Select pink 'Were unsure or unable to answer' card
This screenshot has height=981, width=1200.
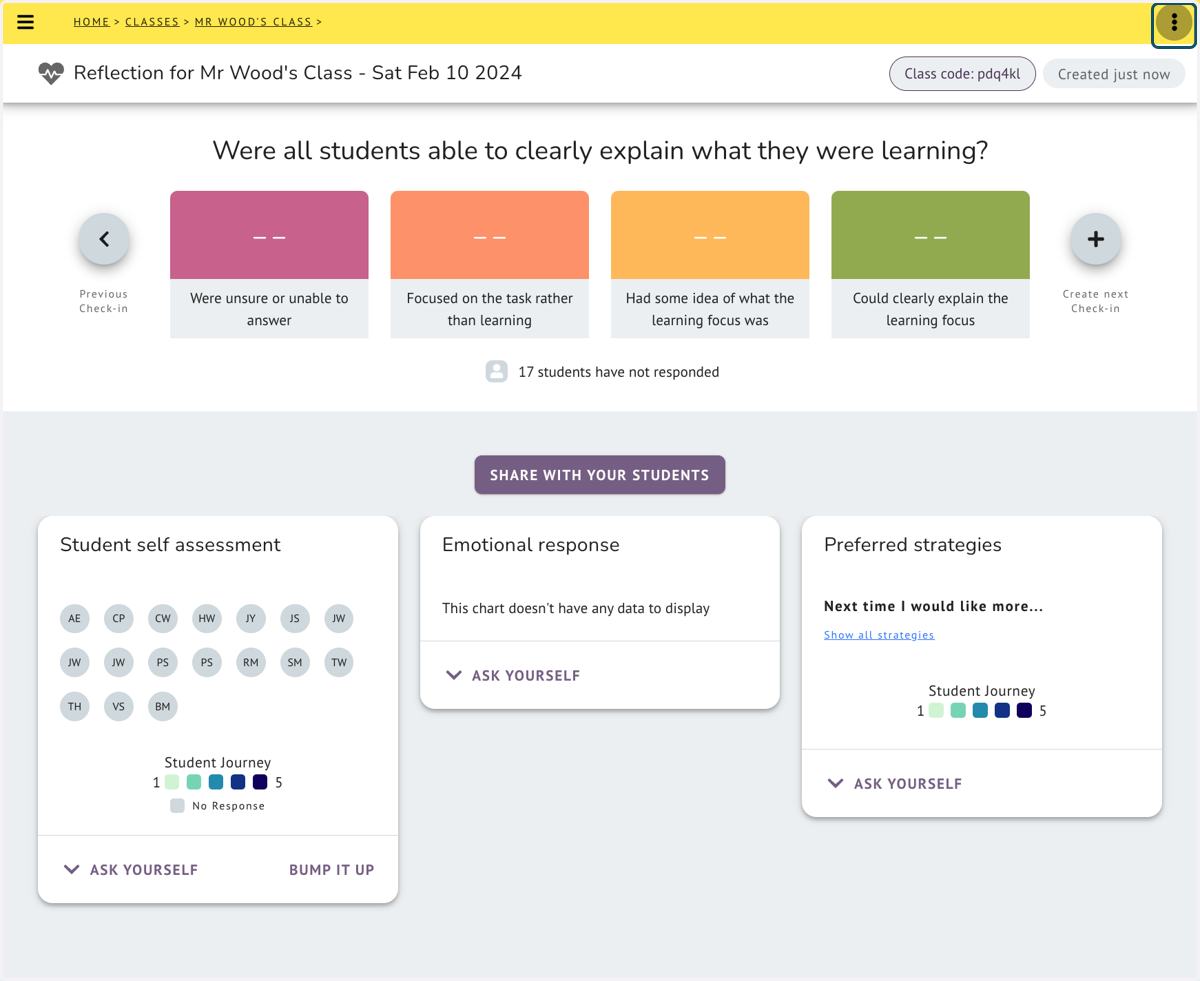point(269,264)
